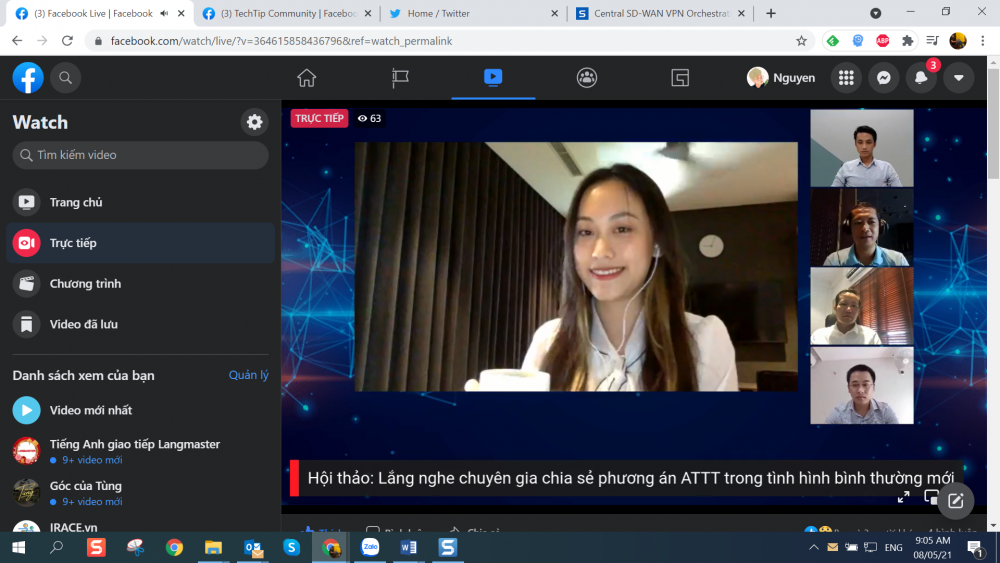The image size is (1000, 563).
Task: Show hidden system tray icons chevron
Action: click(x=814, y=547)
